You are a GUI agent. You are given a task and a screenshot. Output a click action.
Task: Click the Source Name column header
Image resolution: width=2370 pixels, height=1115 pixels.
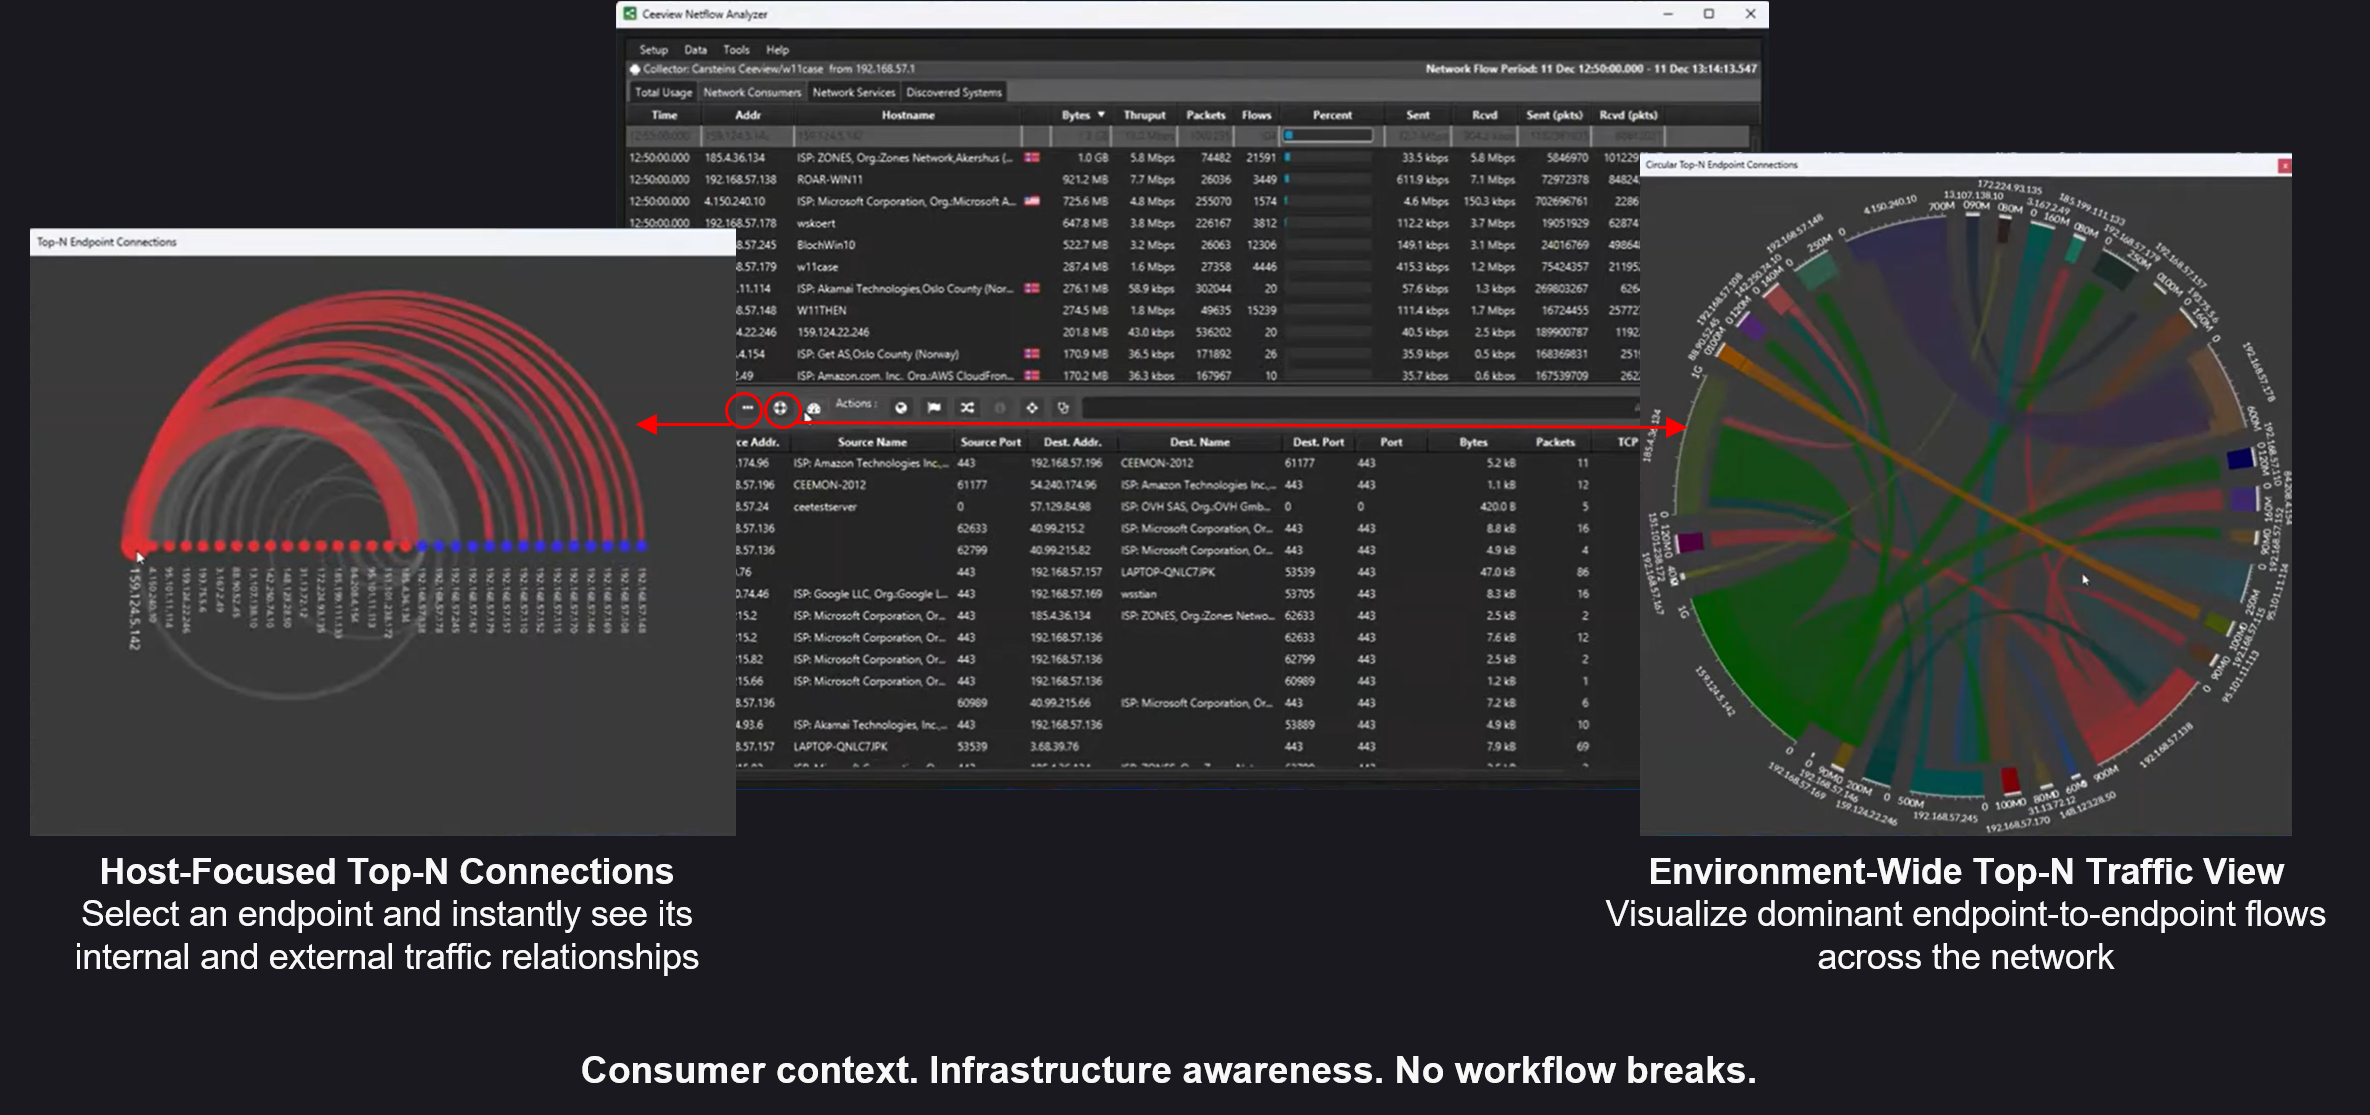(872, 442)
